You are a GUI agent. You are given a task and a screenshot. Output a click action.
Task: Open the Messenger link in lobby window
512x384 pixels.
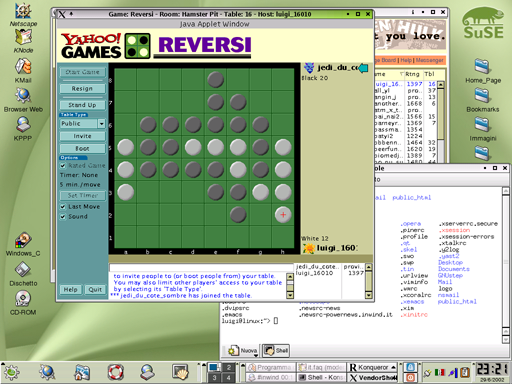[430, 60]
